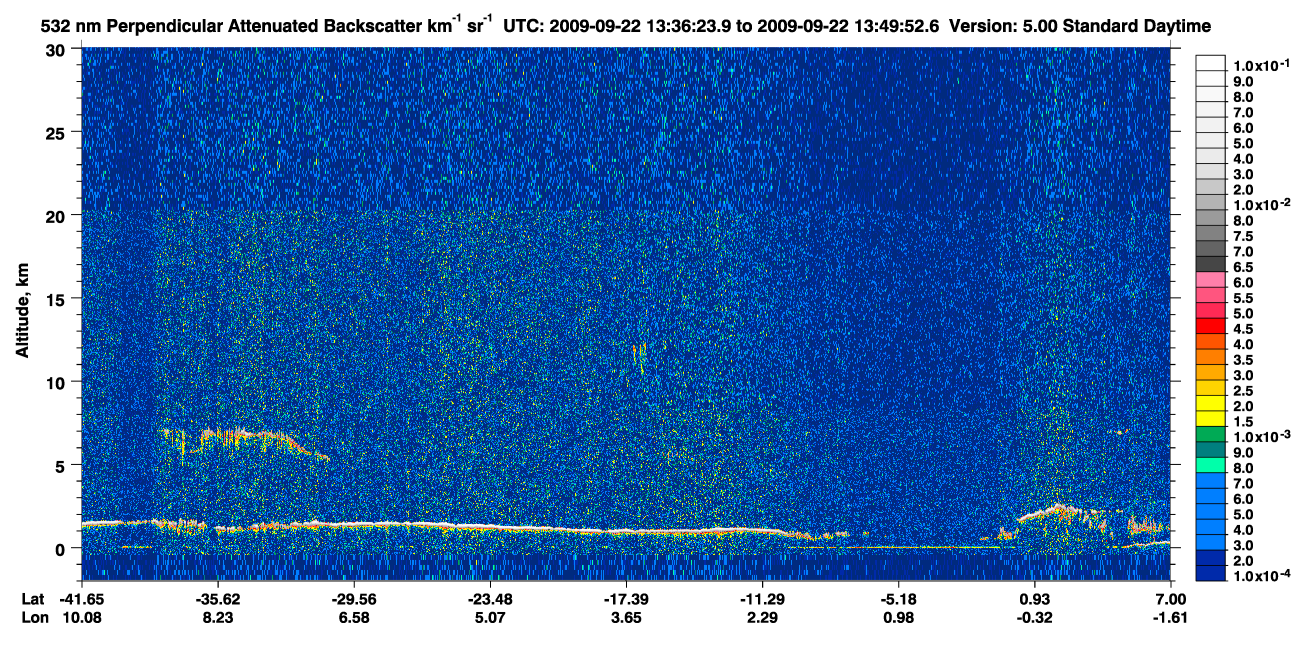Click the "Lon" row label
The height and width of the screenshot is (667, 1300).
click(34, 617)
